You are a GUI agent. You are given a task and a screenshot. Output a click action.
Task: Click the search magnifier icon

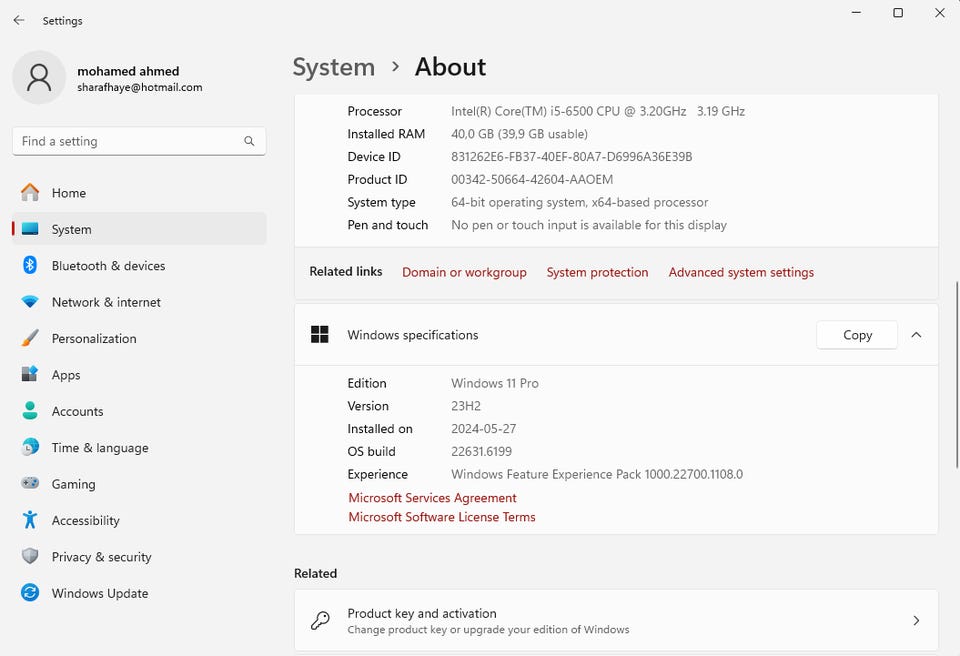pyautogui.click(x=249, y=141)
